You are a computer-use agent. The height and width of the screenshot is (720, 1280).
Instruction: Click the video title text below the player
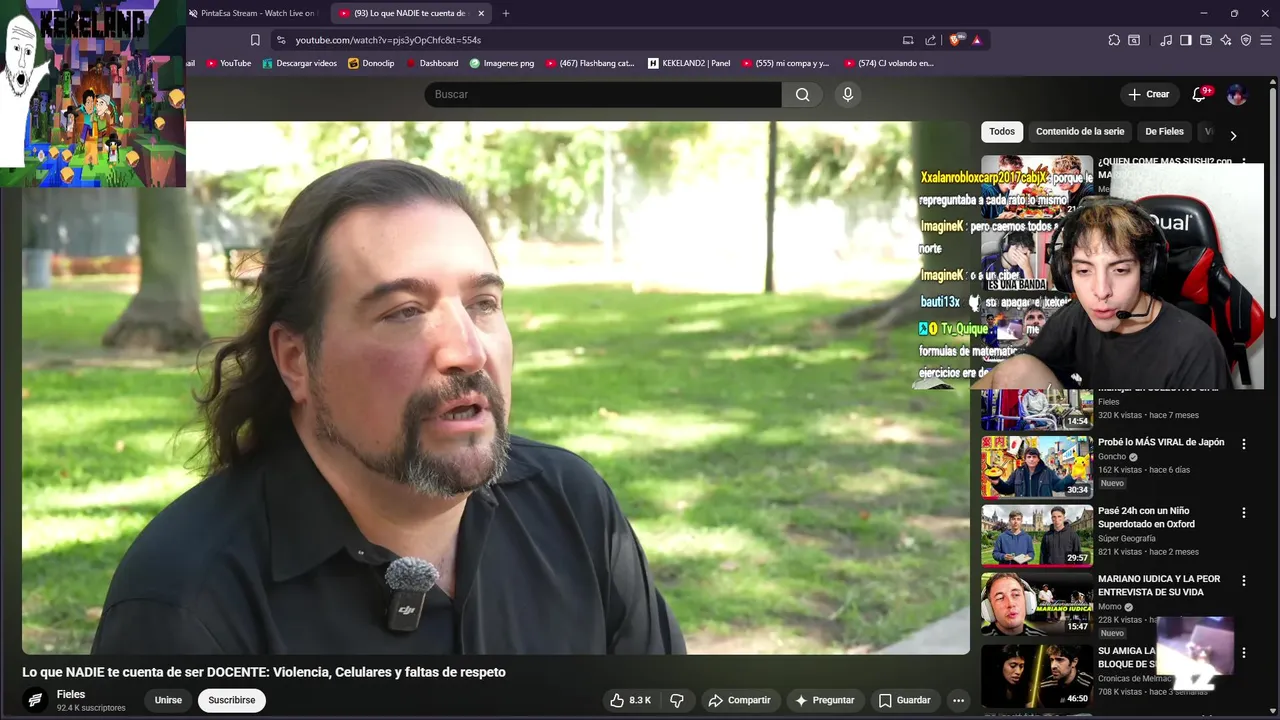pos(264,672)
